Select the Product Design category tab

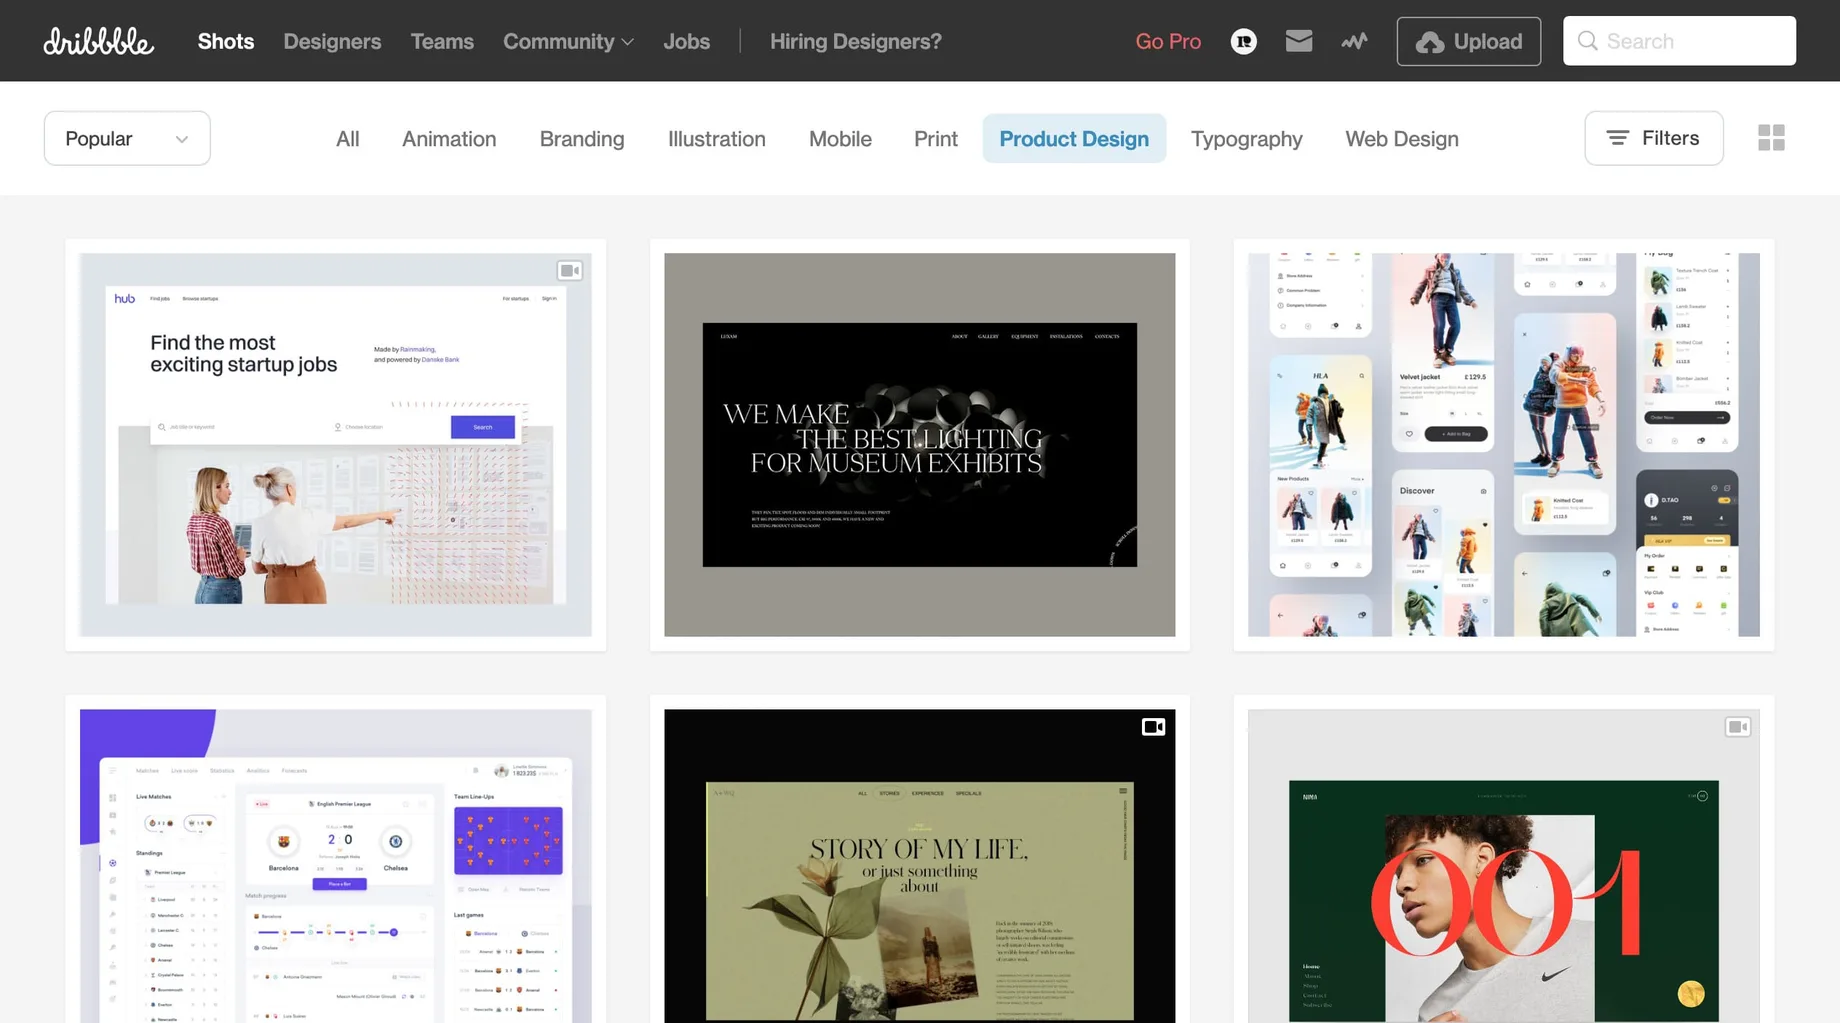pos(1074,138)
